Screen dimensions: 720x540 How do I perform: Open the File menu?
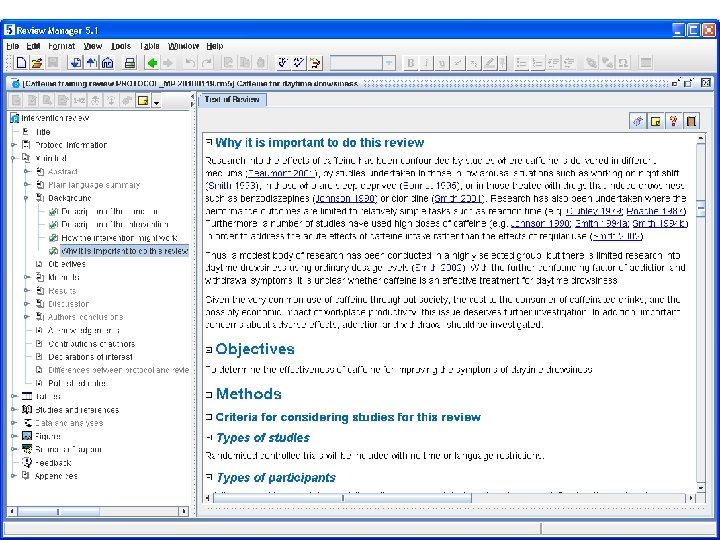click(x=12, y=46)
